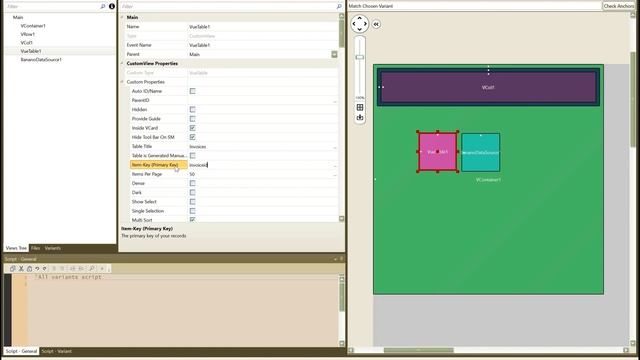Open ellipsis editor for Item-Key property

335,165
